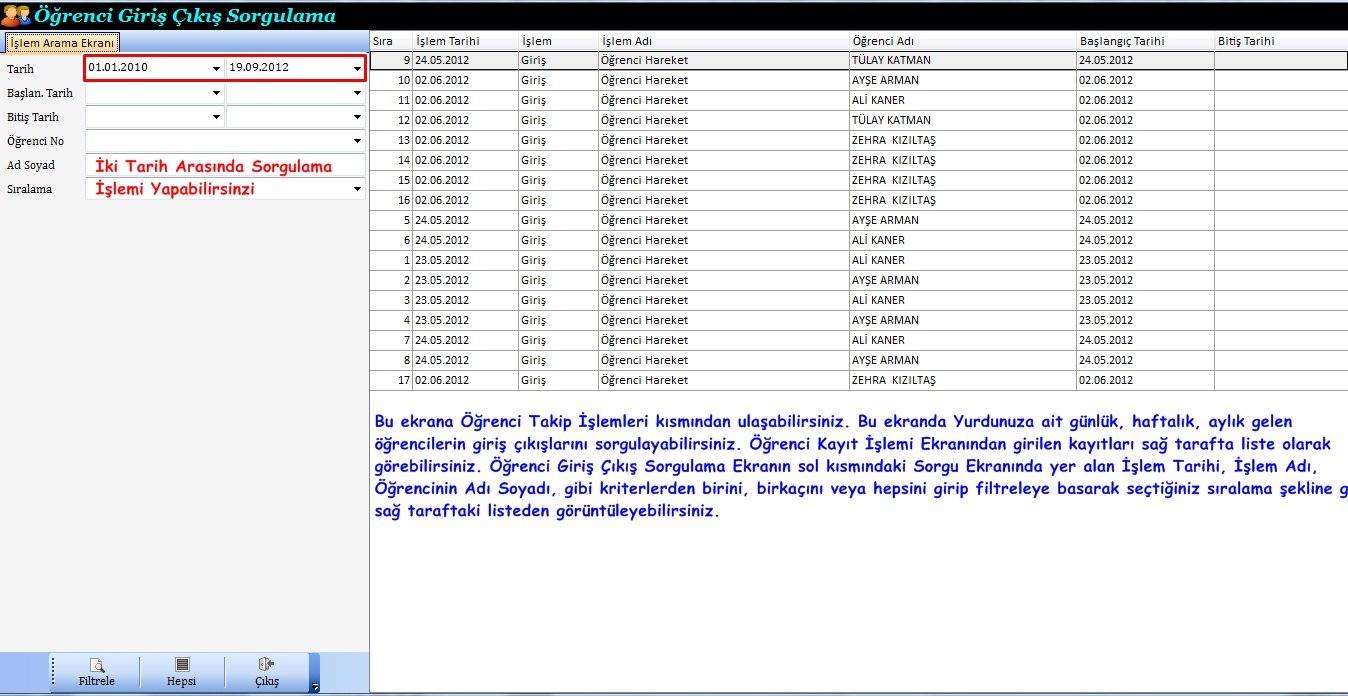Click the Öğrenci Adı column header

(960, 41)
